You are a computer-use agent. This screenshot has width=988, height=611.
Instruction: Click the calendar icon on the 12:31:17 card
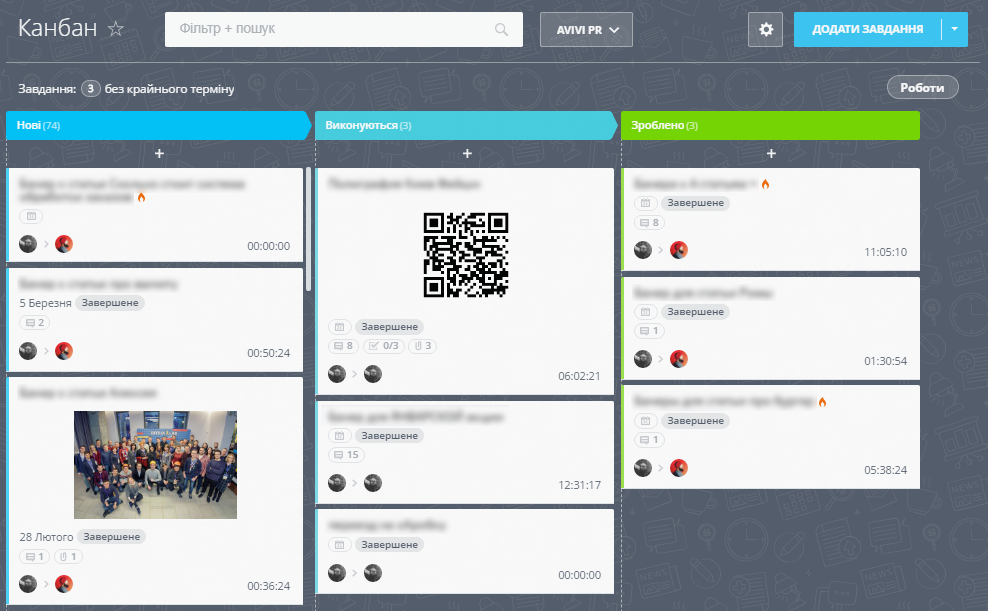point(340,436)
